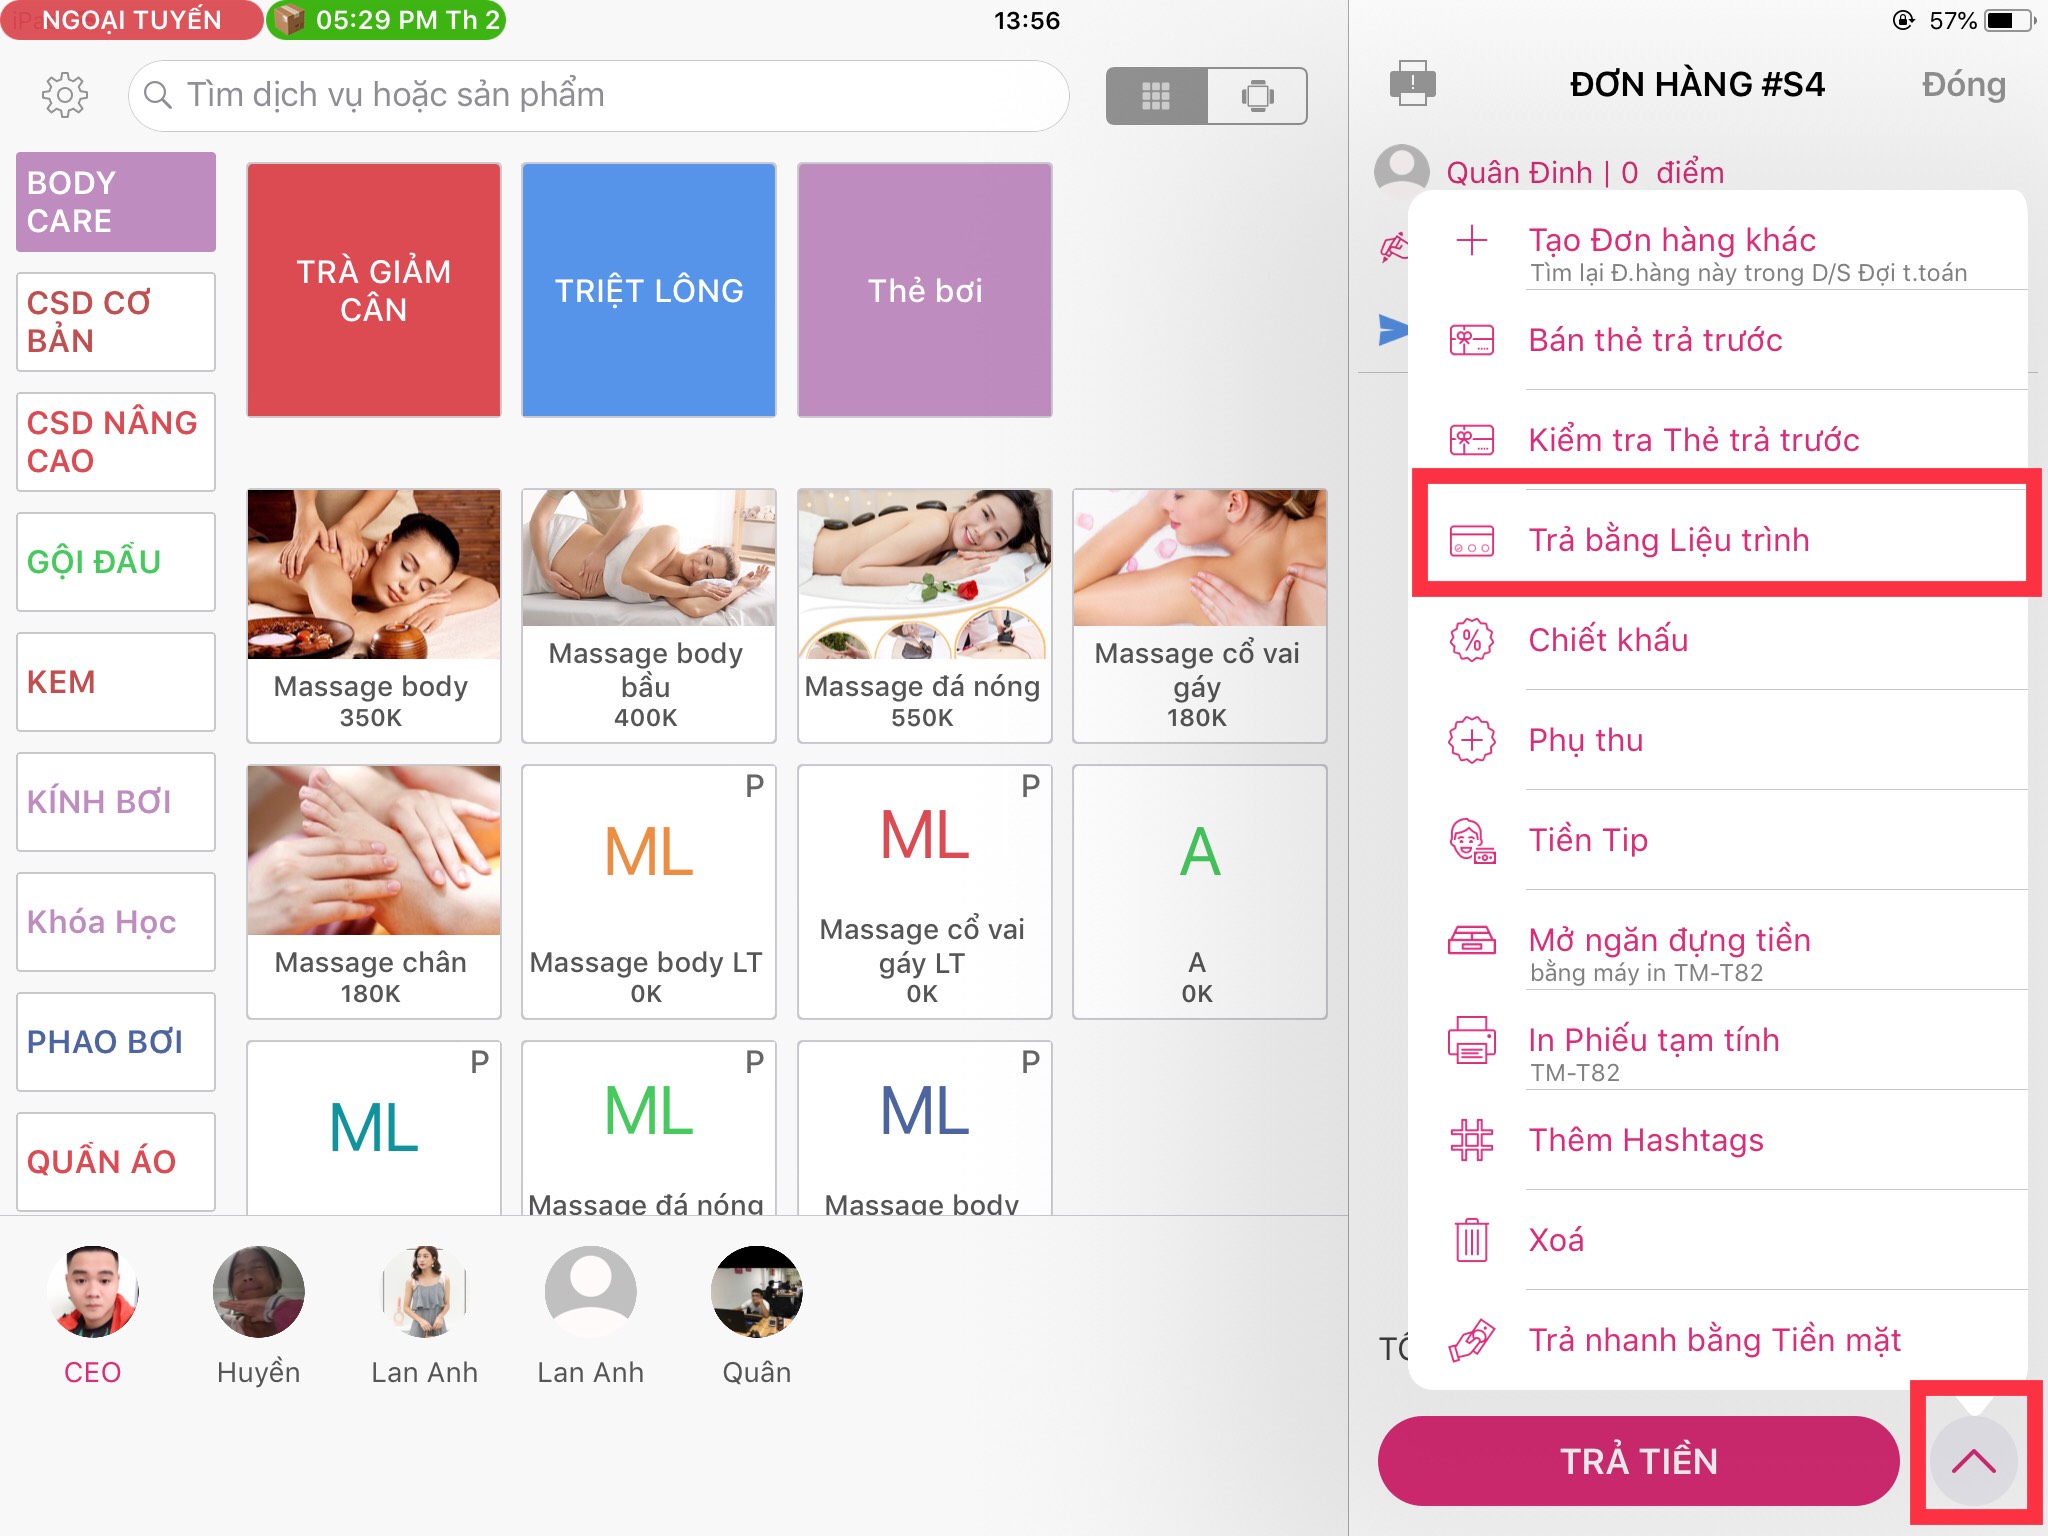Click the Thêm Hashtags icon
The width and height of the screenshot is (2048, 1536).
click(x=1471, y=1140)
